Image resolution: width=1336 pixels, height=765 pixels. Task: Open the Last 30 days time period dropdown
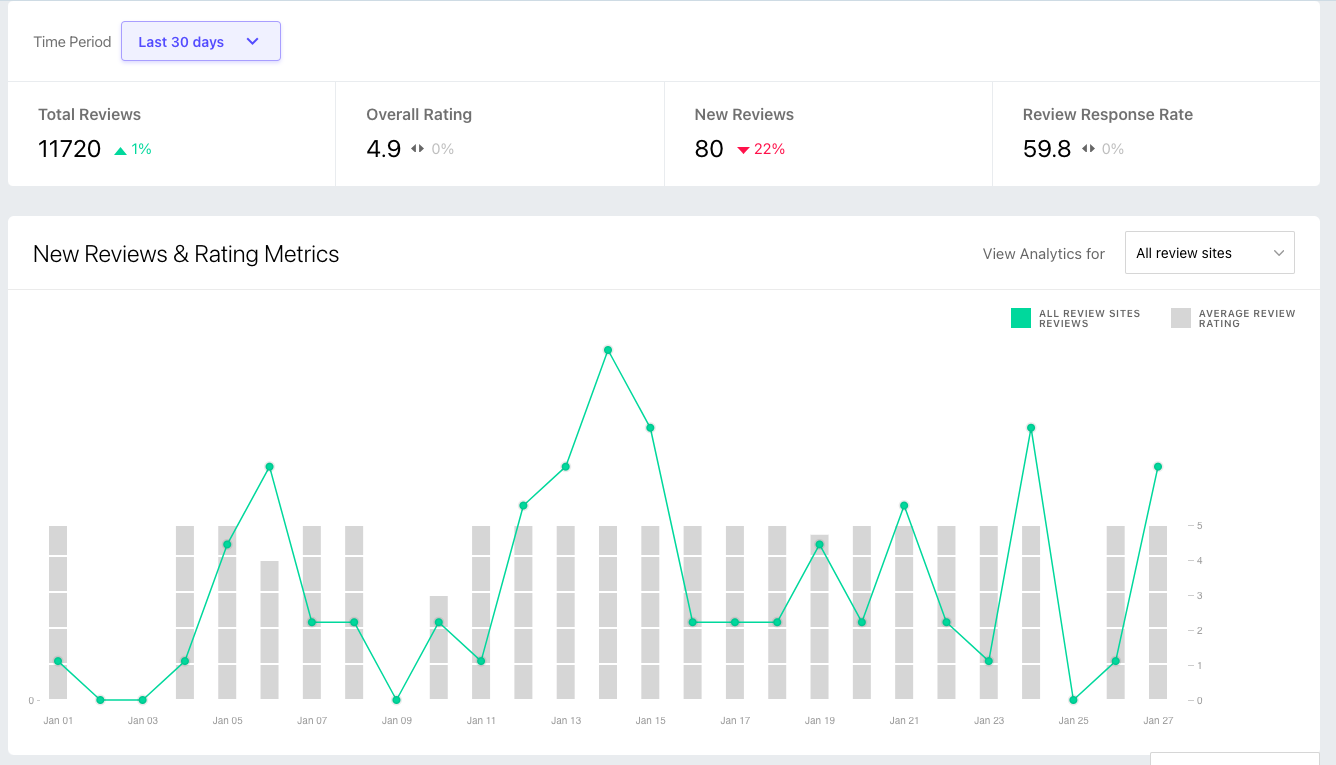(x=200, y=42)
